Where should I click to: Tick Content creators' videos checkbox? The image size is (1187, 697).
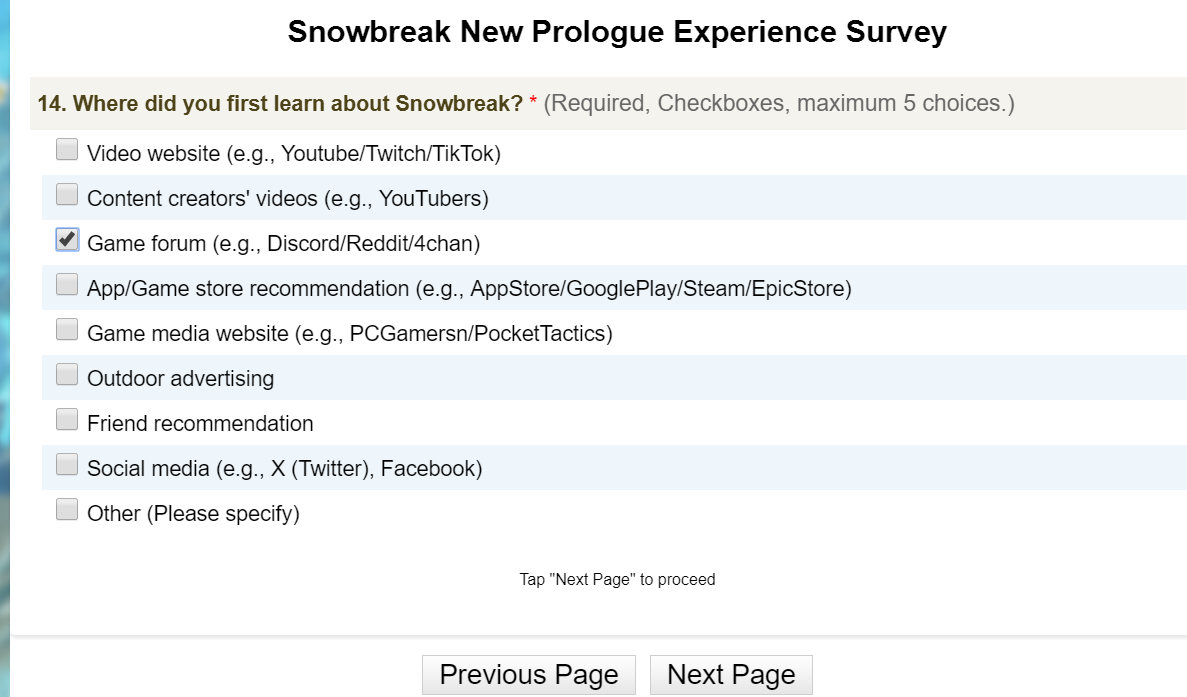67,194
